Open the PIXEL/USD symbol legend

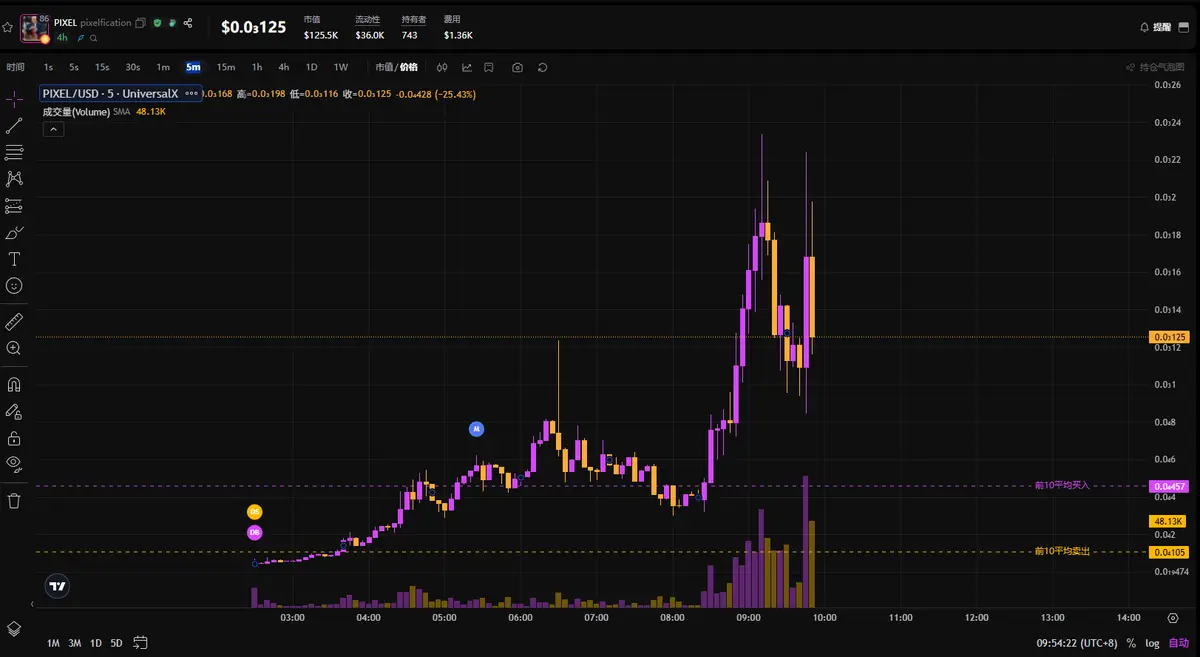click(x=110, y=93)
